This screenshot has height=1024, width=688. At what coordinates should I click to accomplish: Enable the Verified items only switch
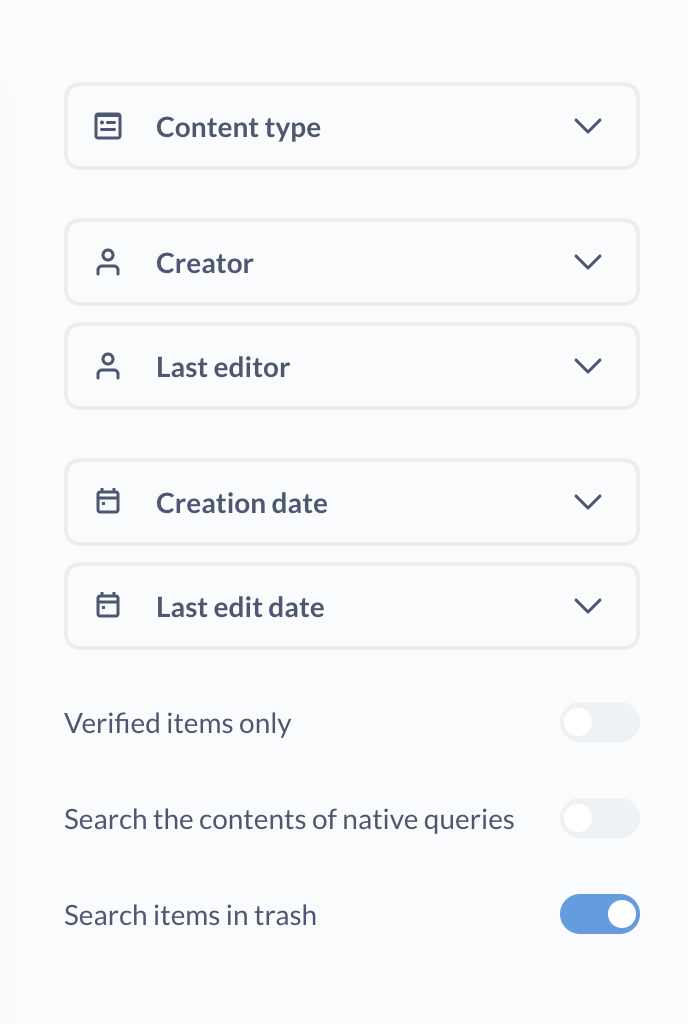pyautogui.click(x=599, y=722)
